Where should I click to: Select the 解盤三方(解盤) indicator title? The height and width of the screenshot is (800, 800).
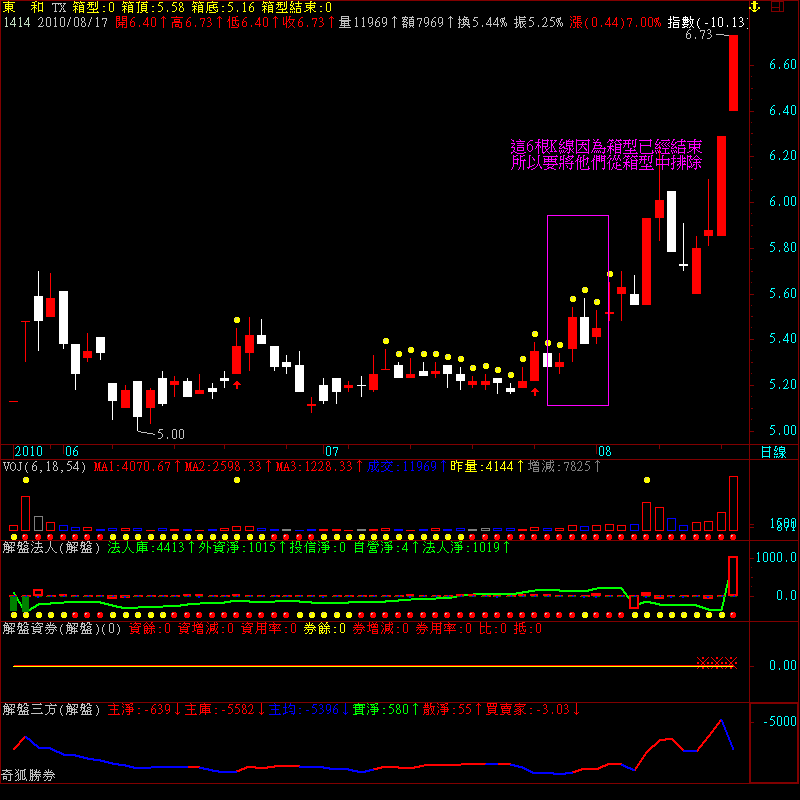[52, 710]
